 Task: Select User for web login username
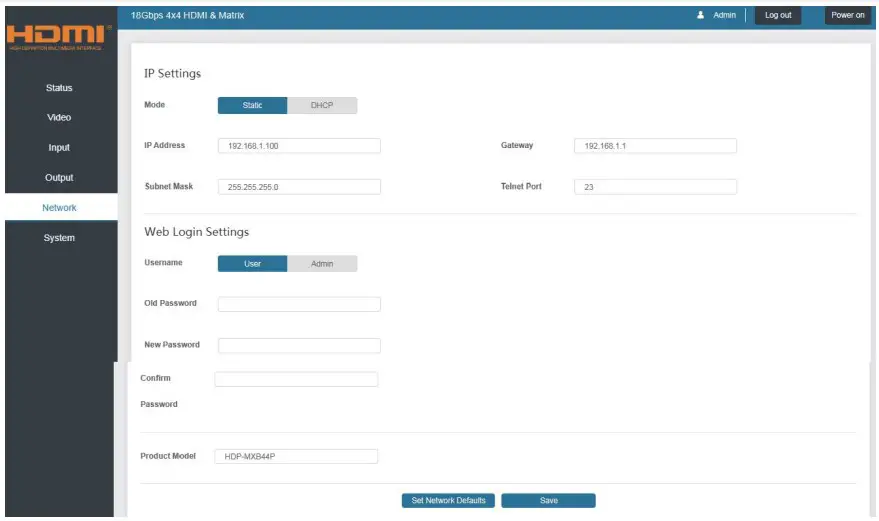pyautogui.click(x=252, y=264)
